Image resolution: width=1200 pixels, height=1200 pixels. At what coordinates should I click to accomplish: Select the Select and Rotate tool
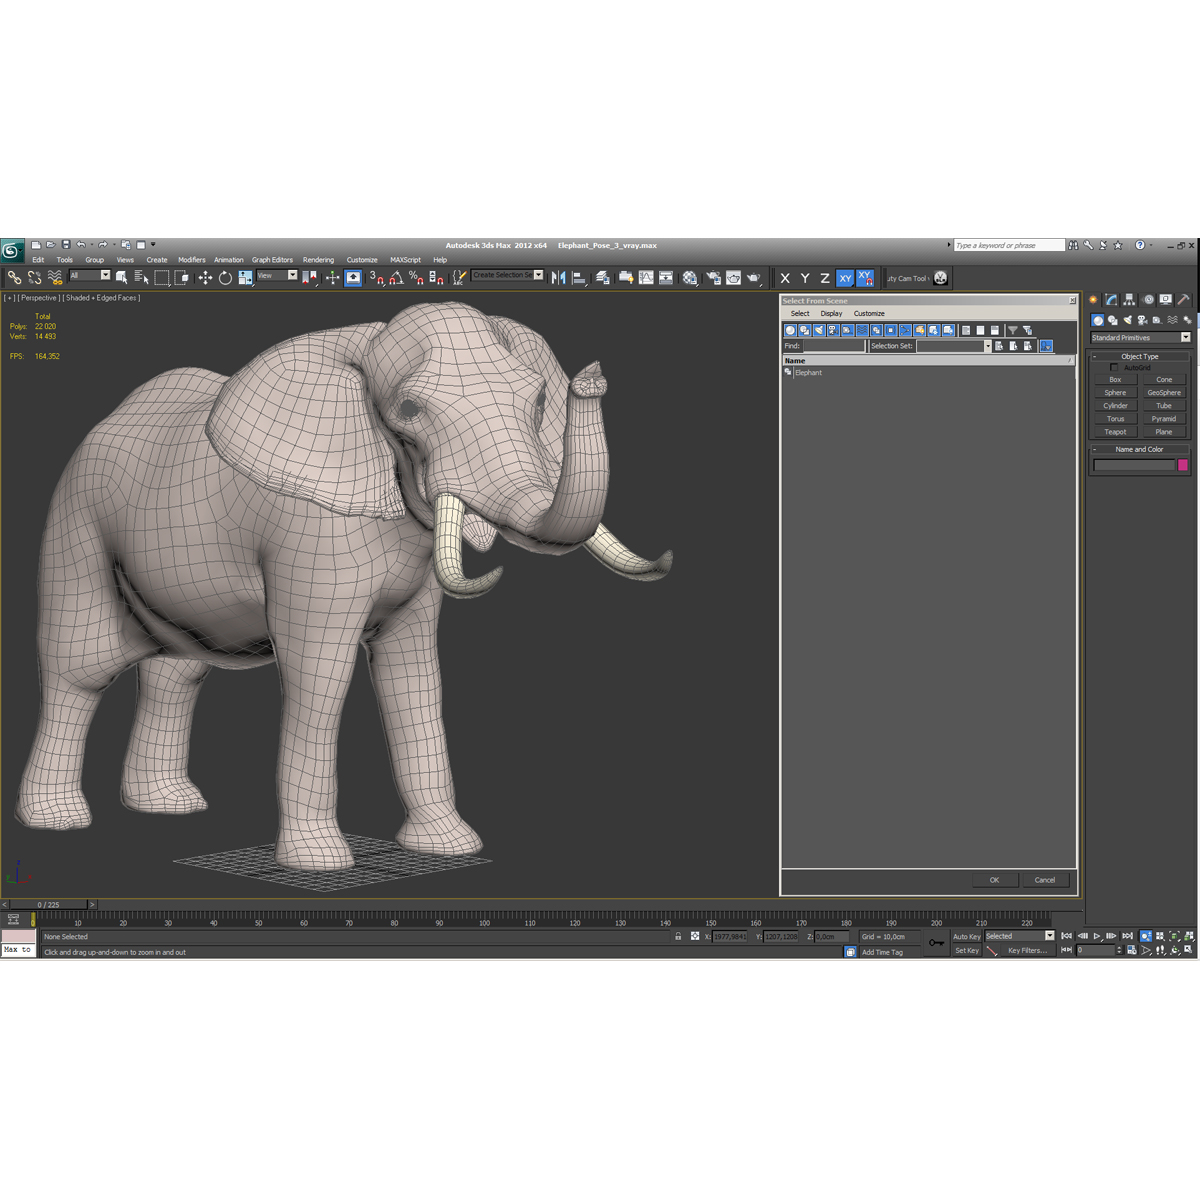[x=226, y=277]
